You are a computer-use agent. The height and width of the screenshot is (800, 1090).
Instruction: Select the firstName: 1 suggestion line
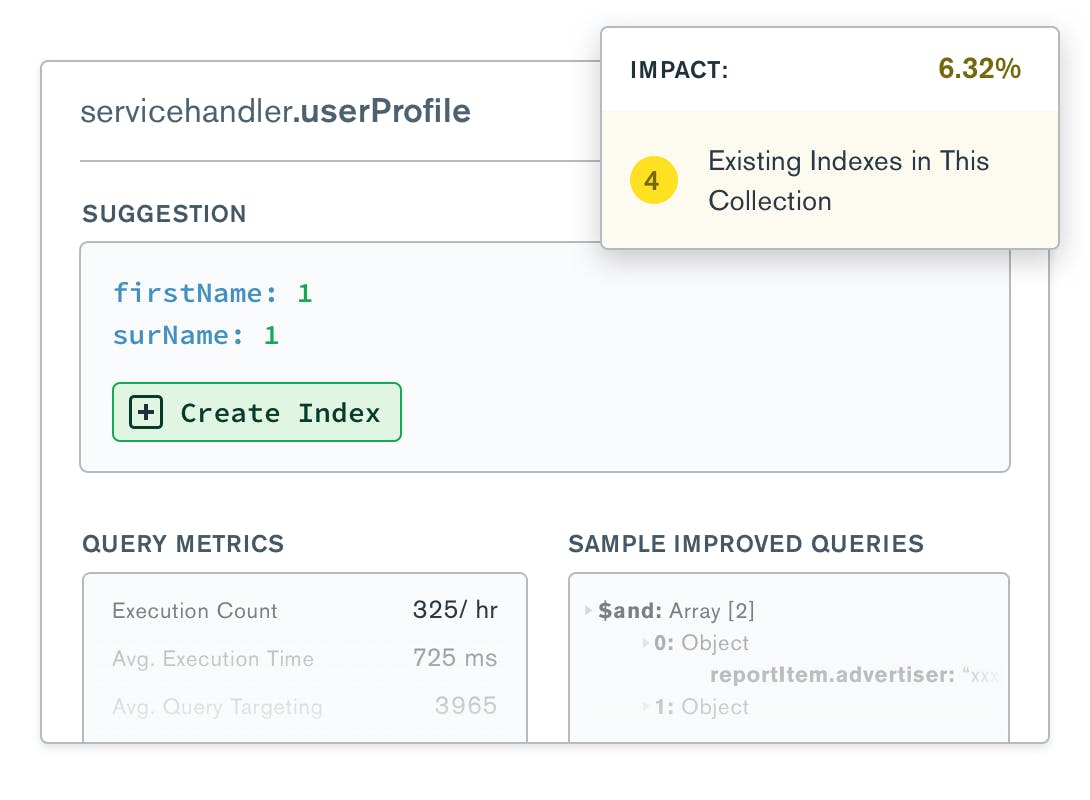[x=213, y=294]
